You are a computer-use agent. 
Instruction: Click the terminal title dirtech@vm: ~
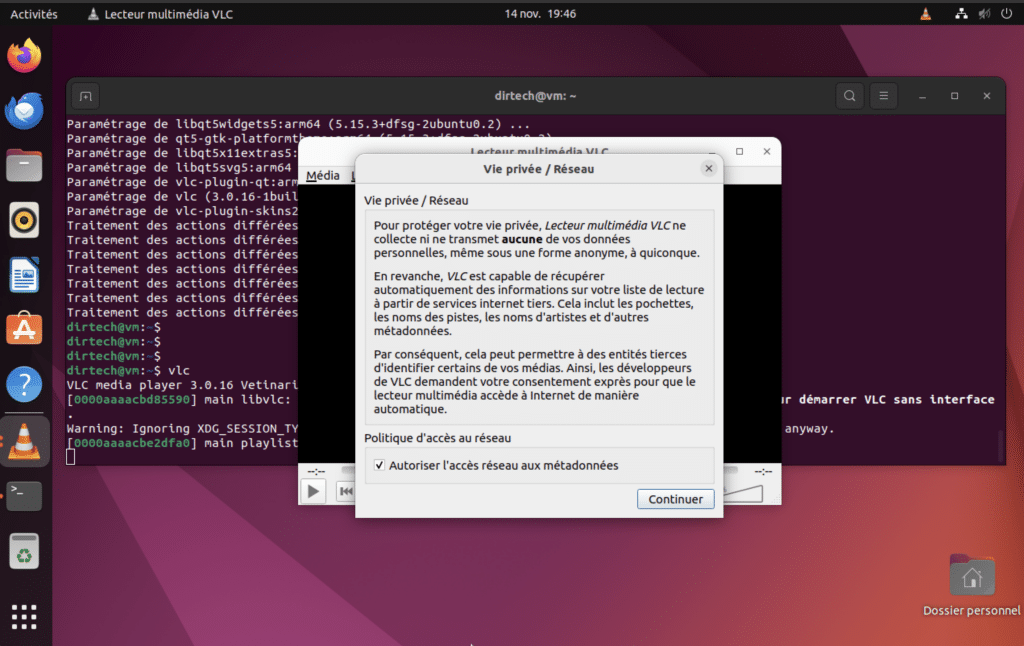coord(536,96)
